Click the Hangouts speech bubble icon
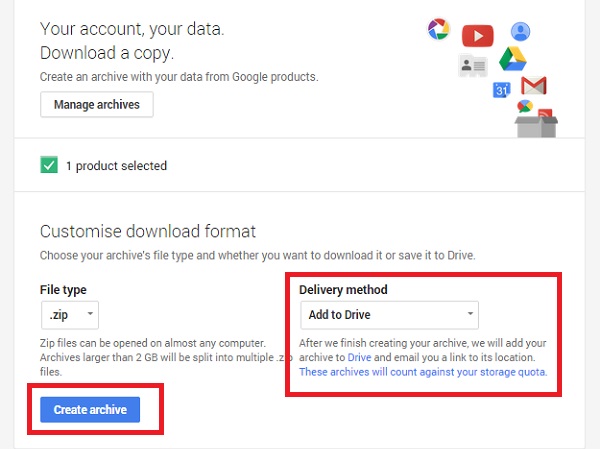Image resolution: width=600 pixels, height=449 pixels. pyautogui.click(x=525, y=106)
